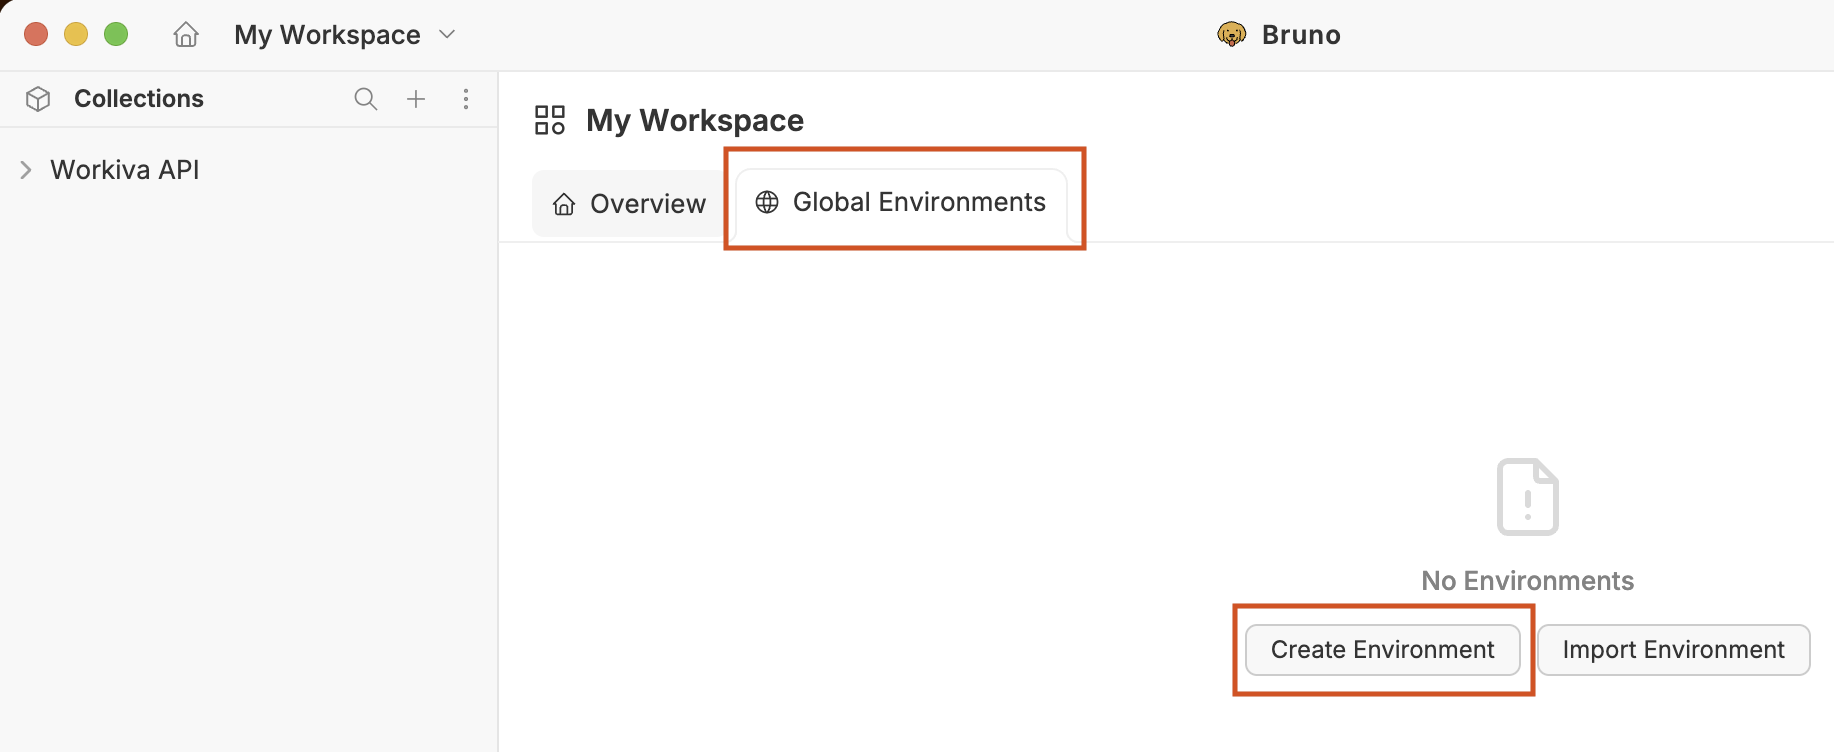Minimize window with yellow button
Screen dimensions: 1834x752
[x=76, y=34]
